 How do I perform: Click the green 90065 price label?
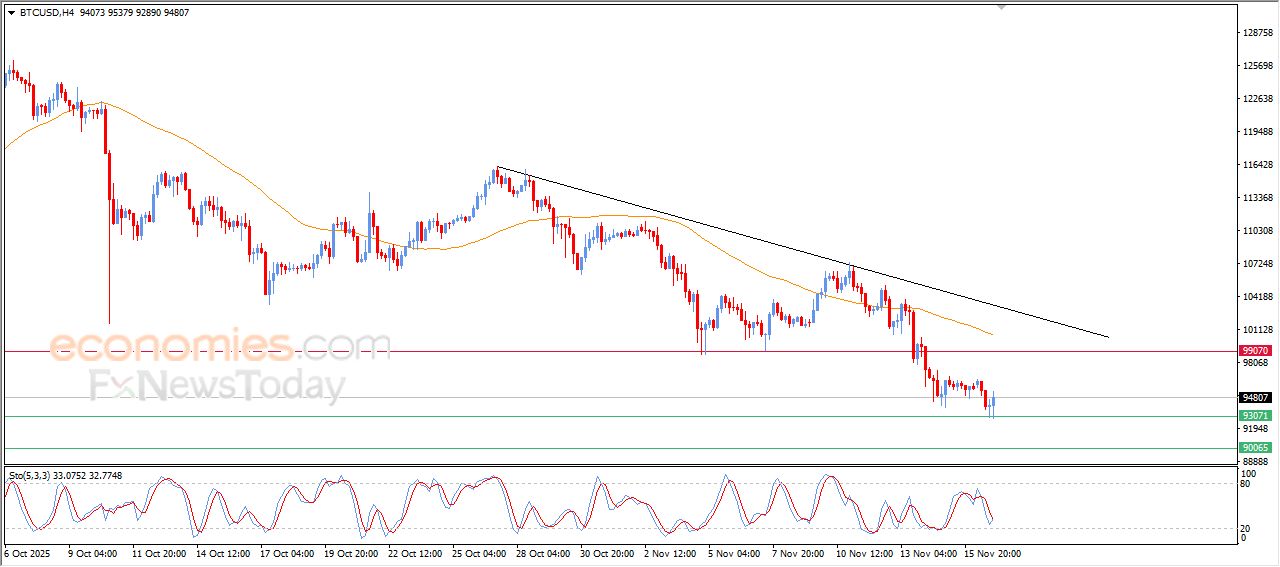coord(1255,448)
